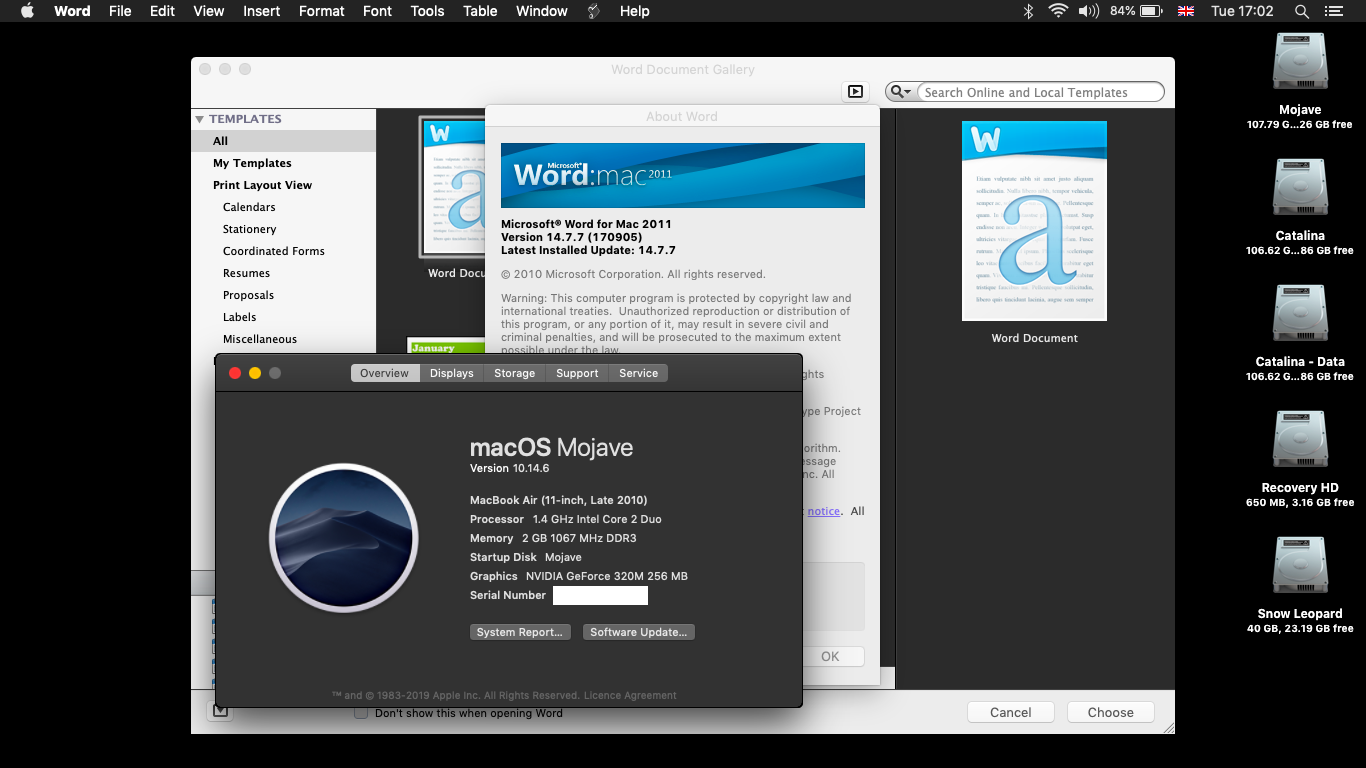Open the Edit menu
The height and width of the screenshot is (768, 1366).
click(162, 11)
